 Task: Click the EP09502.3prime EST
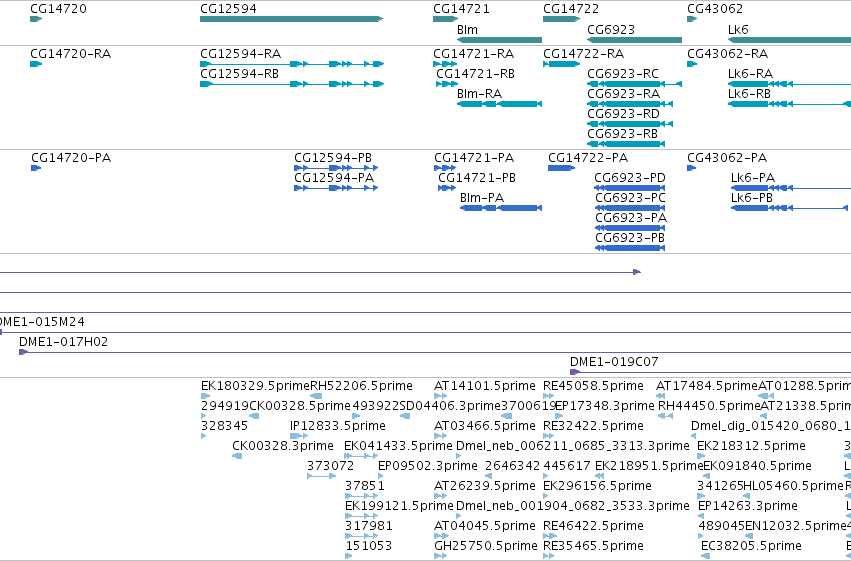[x=380, y=476]
